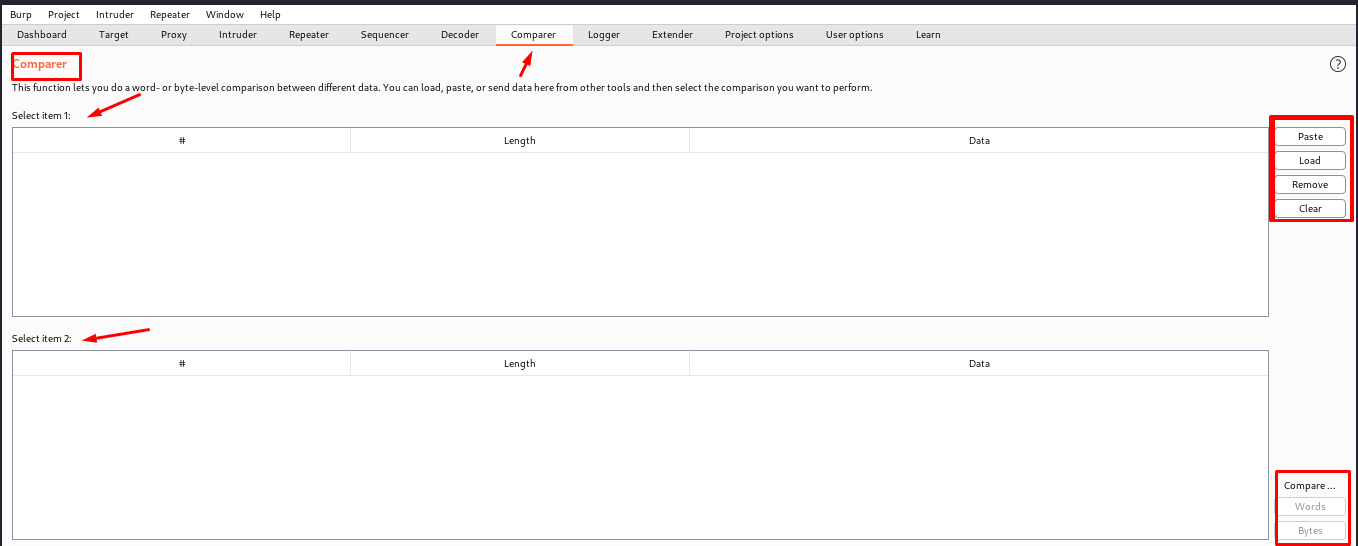Switch to the Learn tab
The width and height of the screenshot is (1358, 546).
(928, 35)
